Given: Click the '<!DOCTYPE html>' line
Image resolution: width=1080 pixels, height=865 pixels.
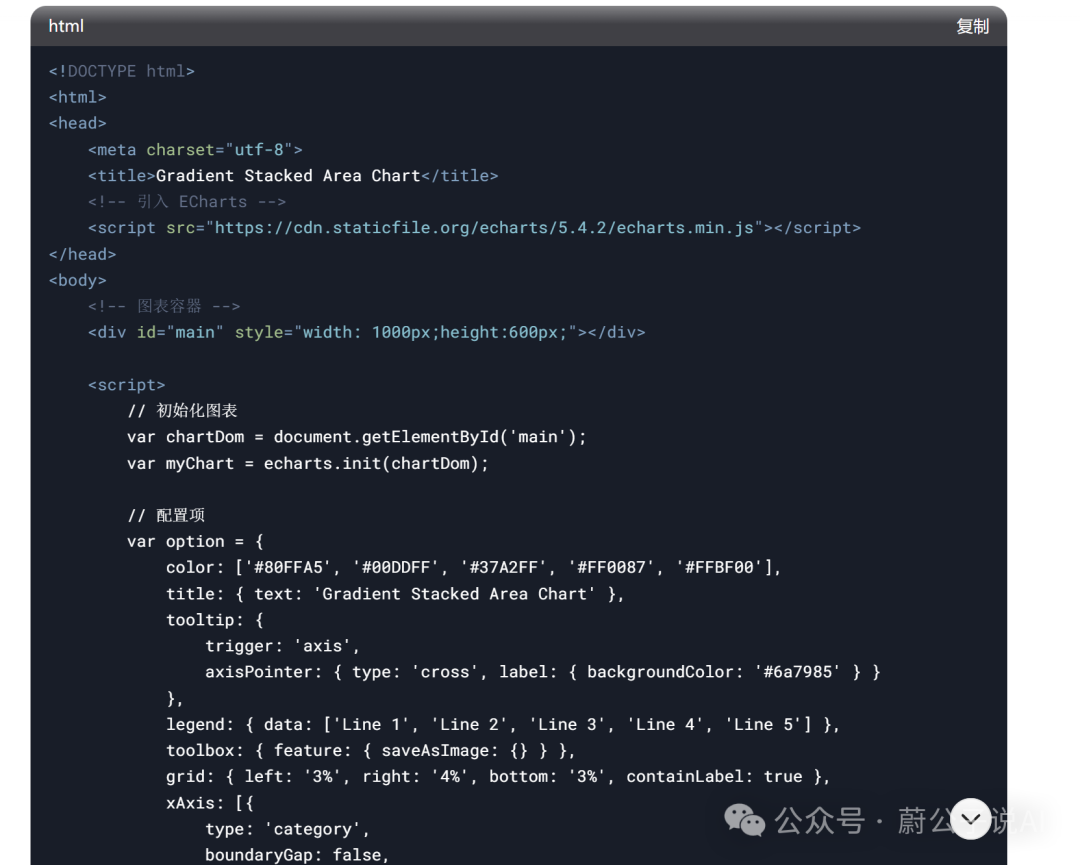Looking at the screenshot, I should pos(122,71).
